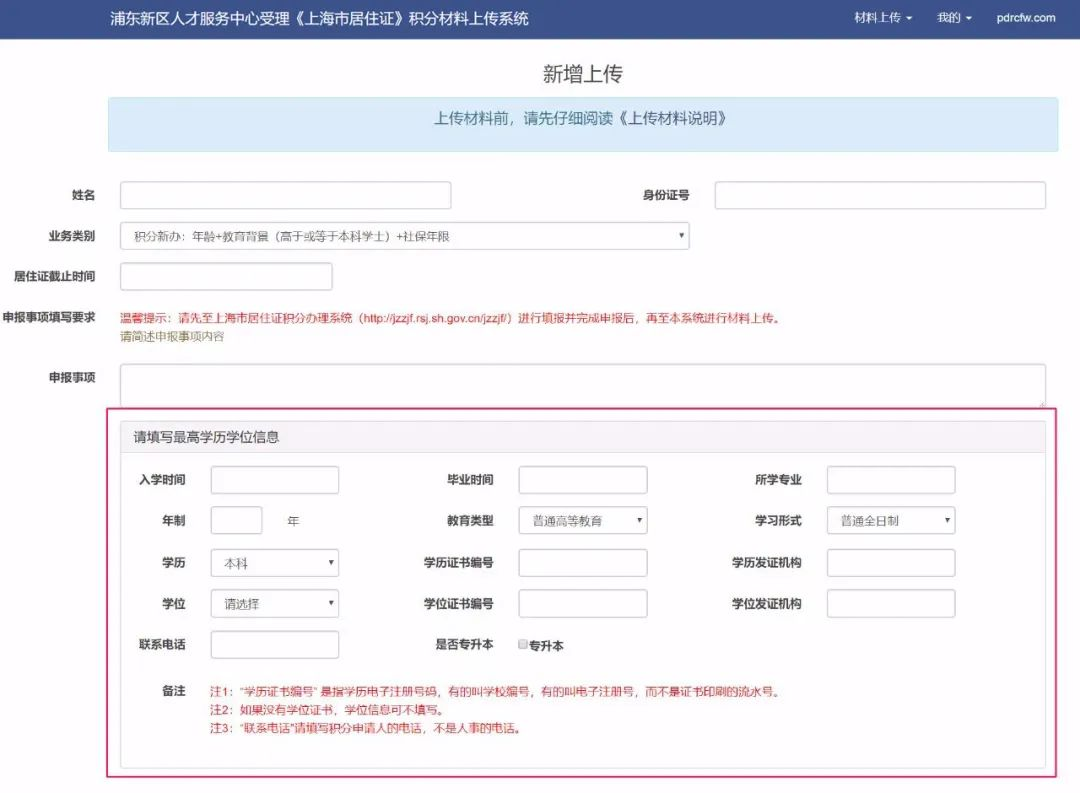
Task: Click the site title 浦东新区人才服务中心 link
Action: (319, 19)
